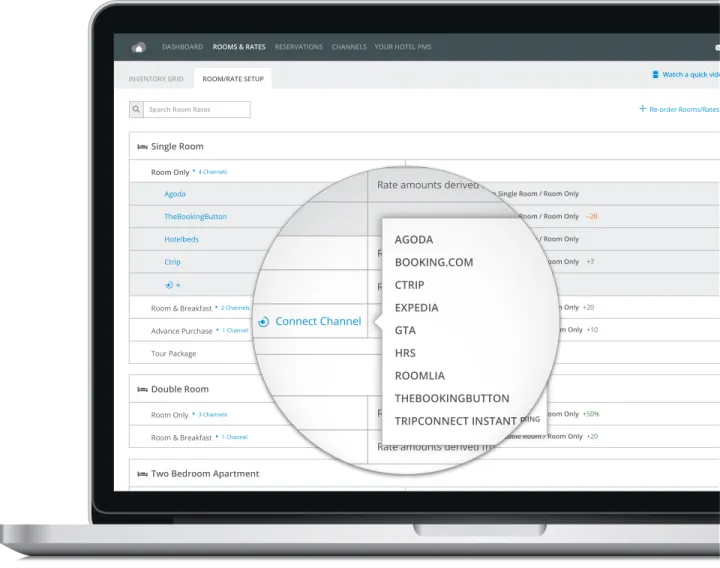Click the +50% rate adjustment value
Viewport: 720px width, 568px height.
point(591,414)
